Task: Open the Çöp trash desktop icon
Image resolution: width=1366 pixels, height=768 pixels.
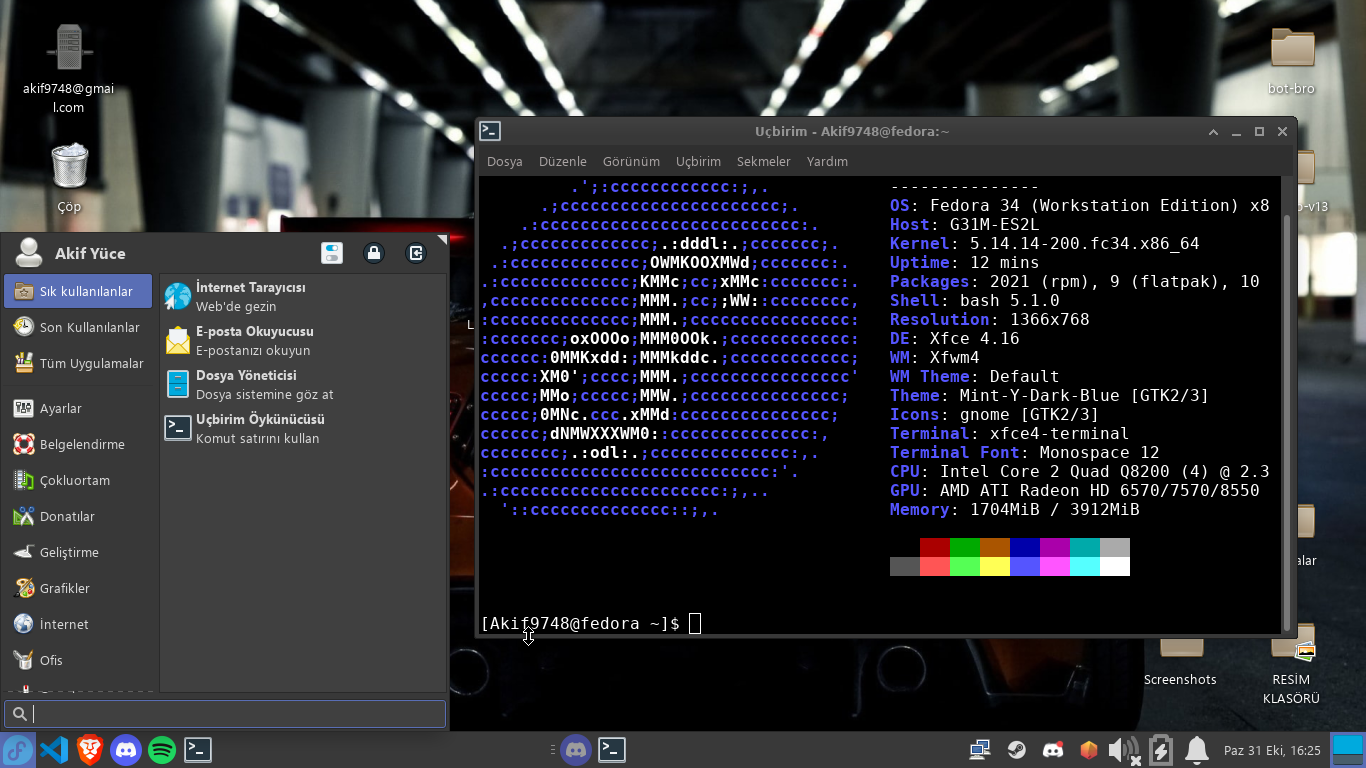Action: tap(69, 178)
